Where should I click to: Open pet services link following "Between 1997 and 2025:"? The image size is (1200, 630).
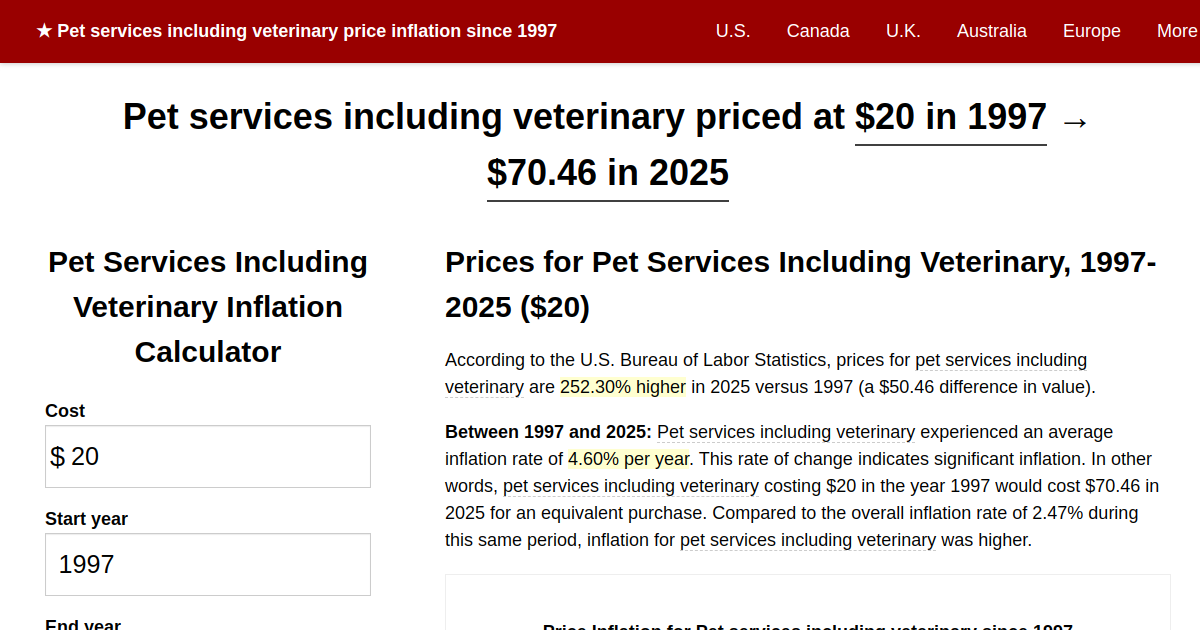[x=786, y=432]
